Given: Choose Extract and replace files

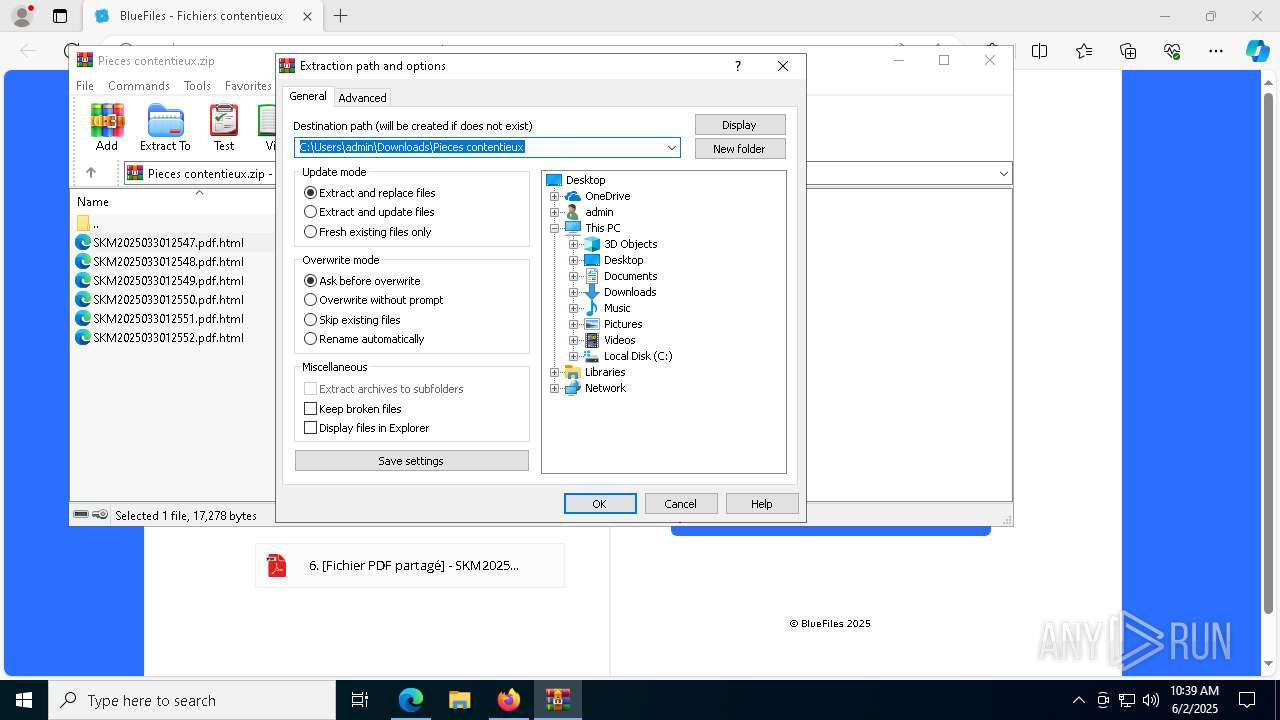Looking at the screenshot, I should [x=370, y=193].
